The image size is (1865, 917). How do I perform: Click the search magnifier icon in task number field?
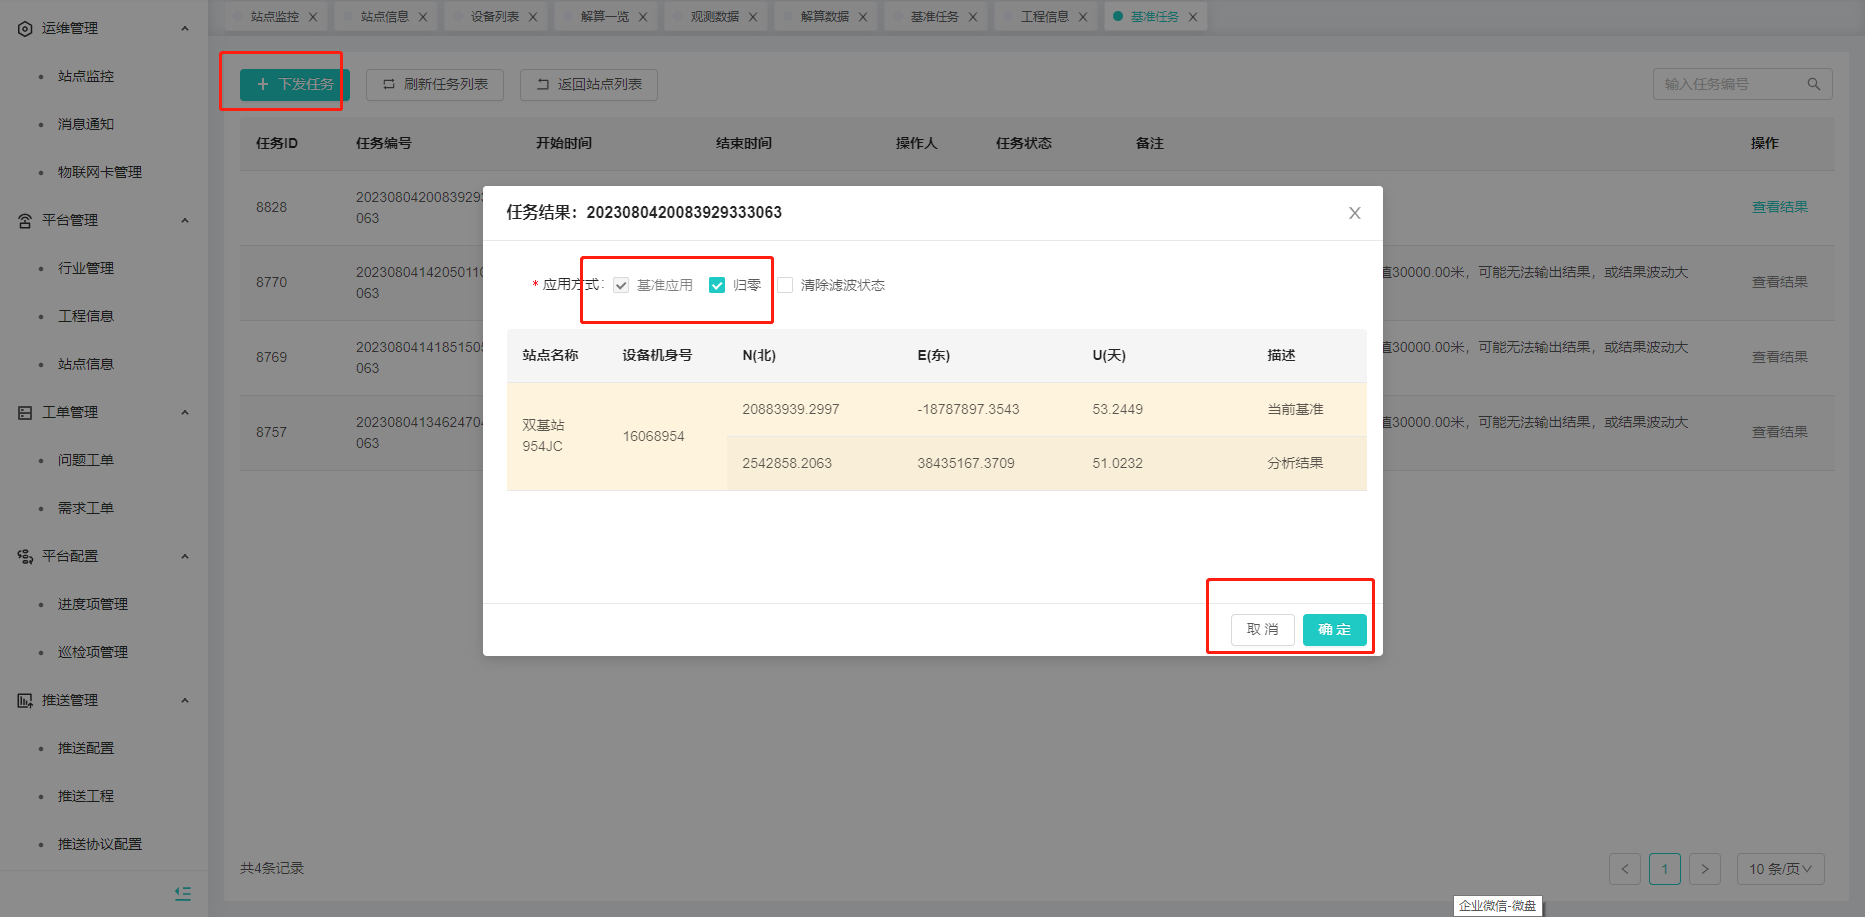click(x=1813, y=84)
